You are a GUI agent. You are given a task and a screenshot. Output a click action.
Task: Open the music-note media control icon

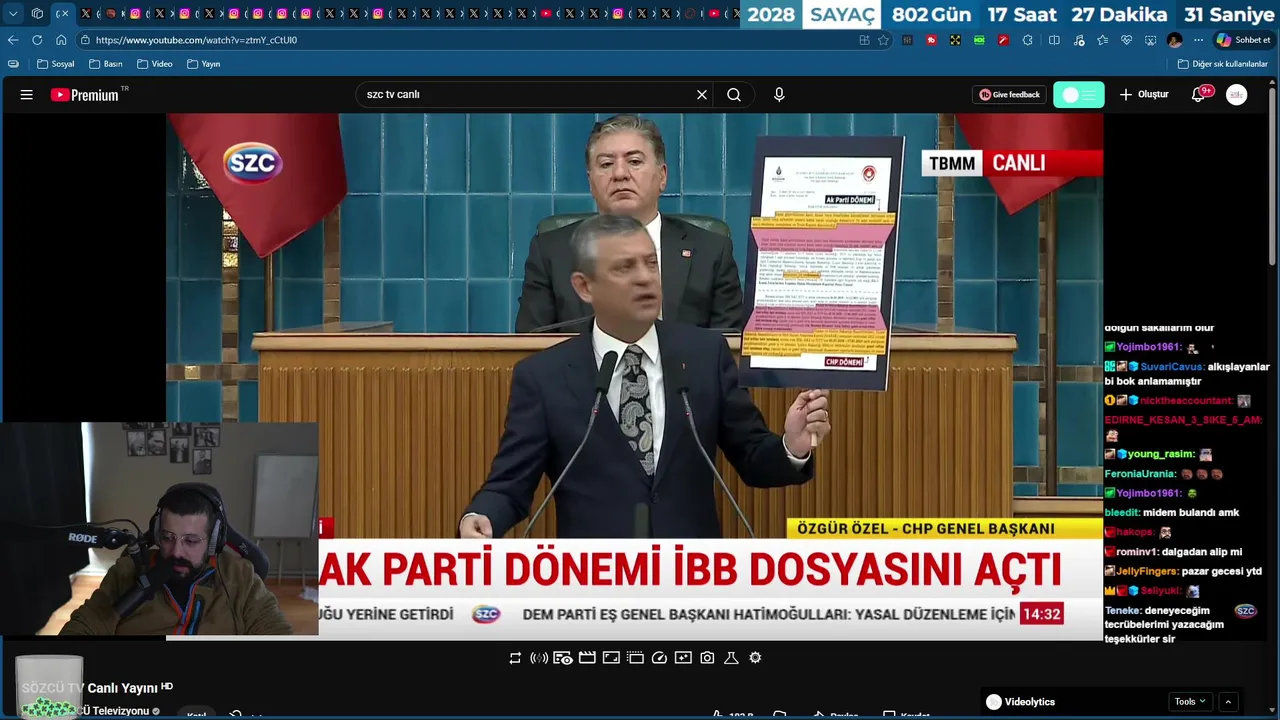1078,40
